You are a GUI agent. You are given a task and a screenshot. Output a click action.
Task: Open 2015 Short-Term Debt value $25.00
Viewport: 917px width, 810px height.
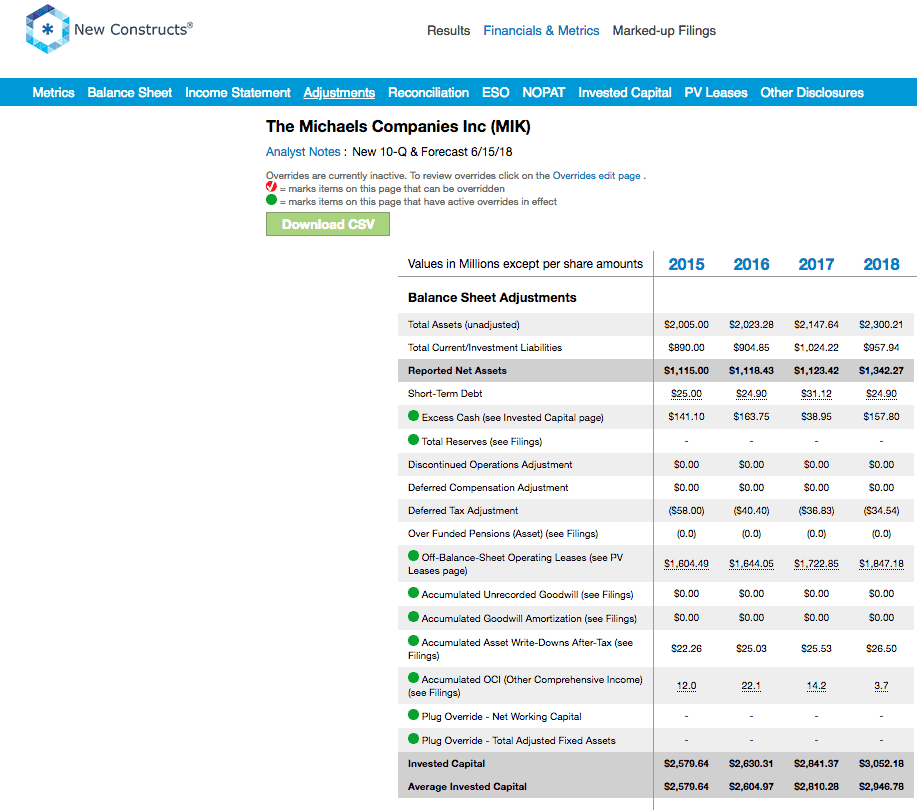(687, 394)
